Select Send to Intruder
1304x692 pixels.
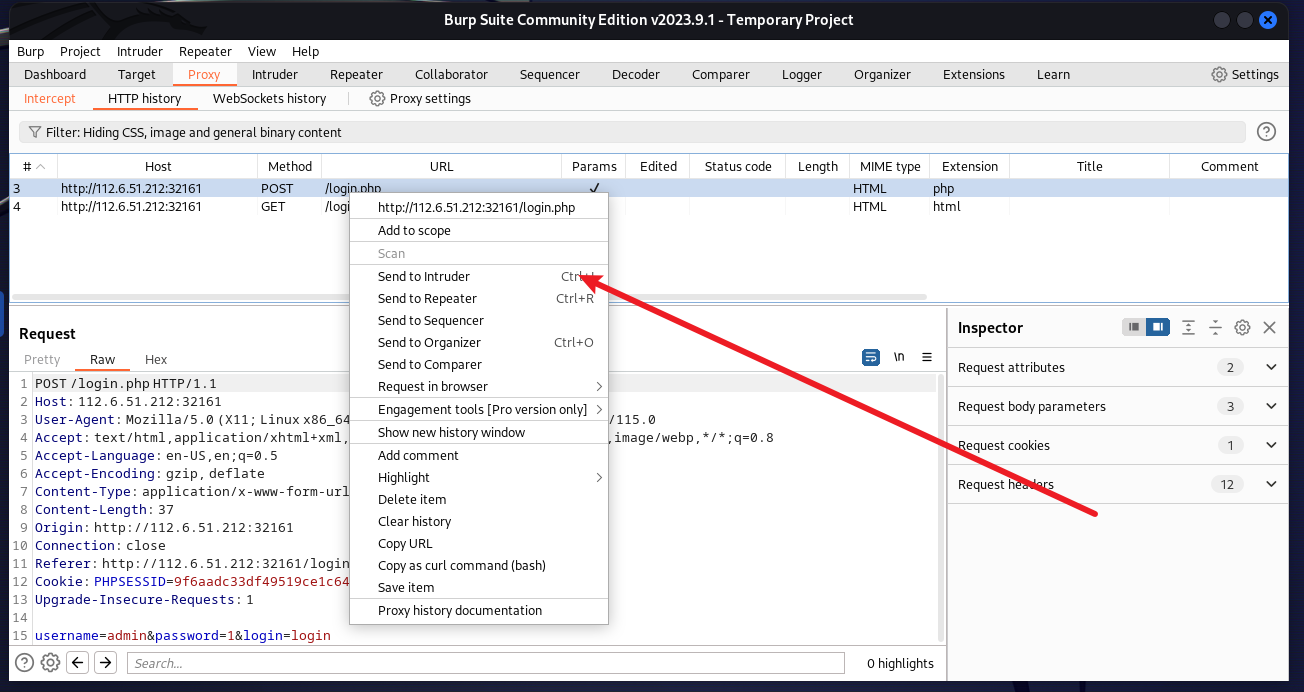(x=479, y=276)
